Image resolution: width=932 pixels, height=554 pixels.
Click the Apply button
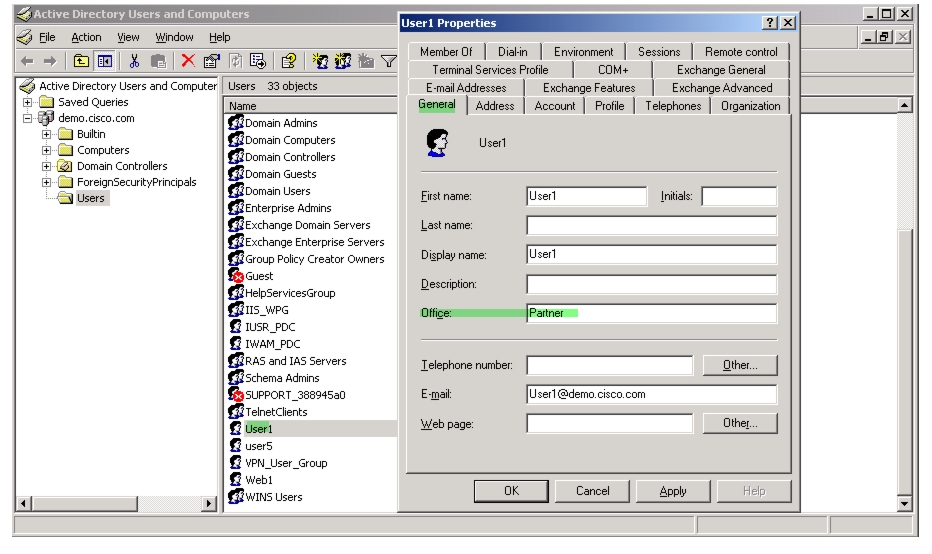[673, 491]
